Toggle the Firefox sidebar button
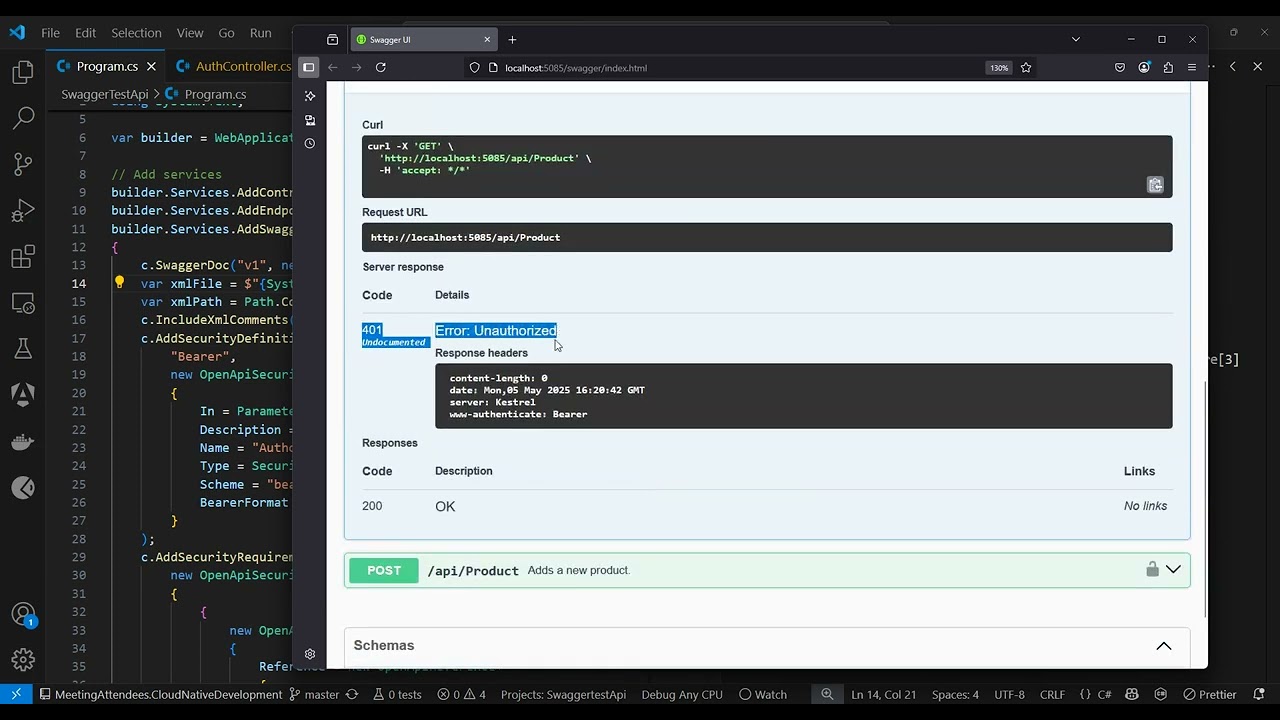 pos(309,67)
